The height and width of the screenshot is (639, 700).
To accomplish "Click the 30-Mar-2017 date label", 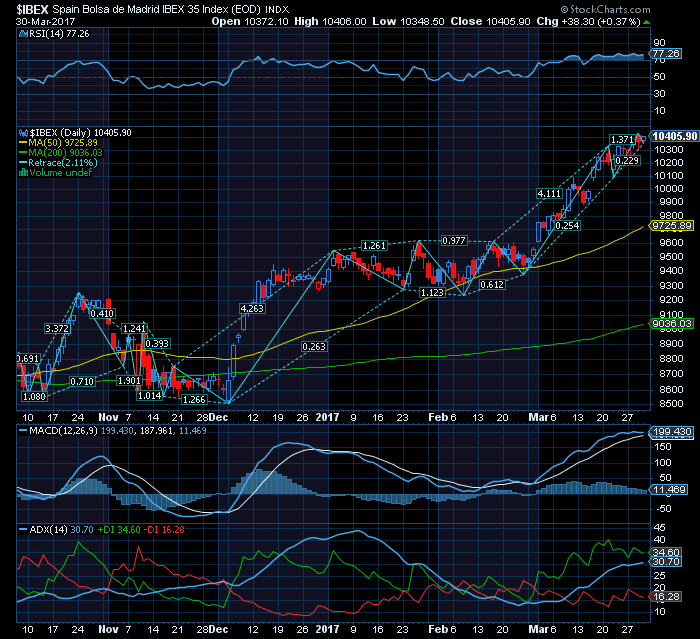I will click(46, 21).
